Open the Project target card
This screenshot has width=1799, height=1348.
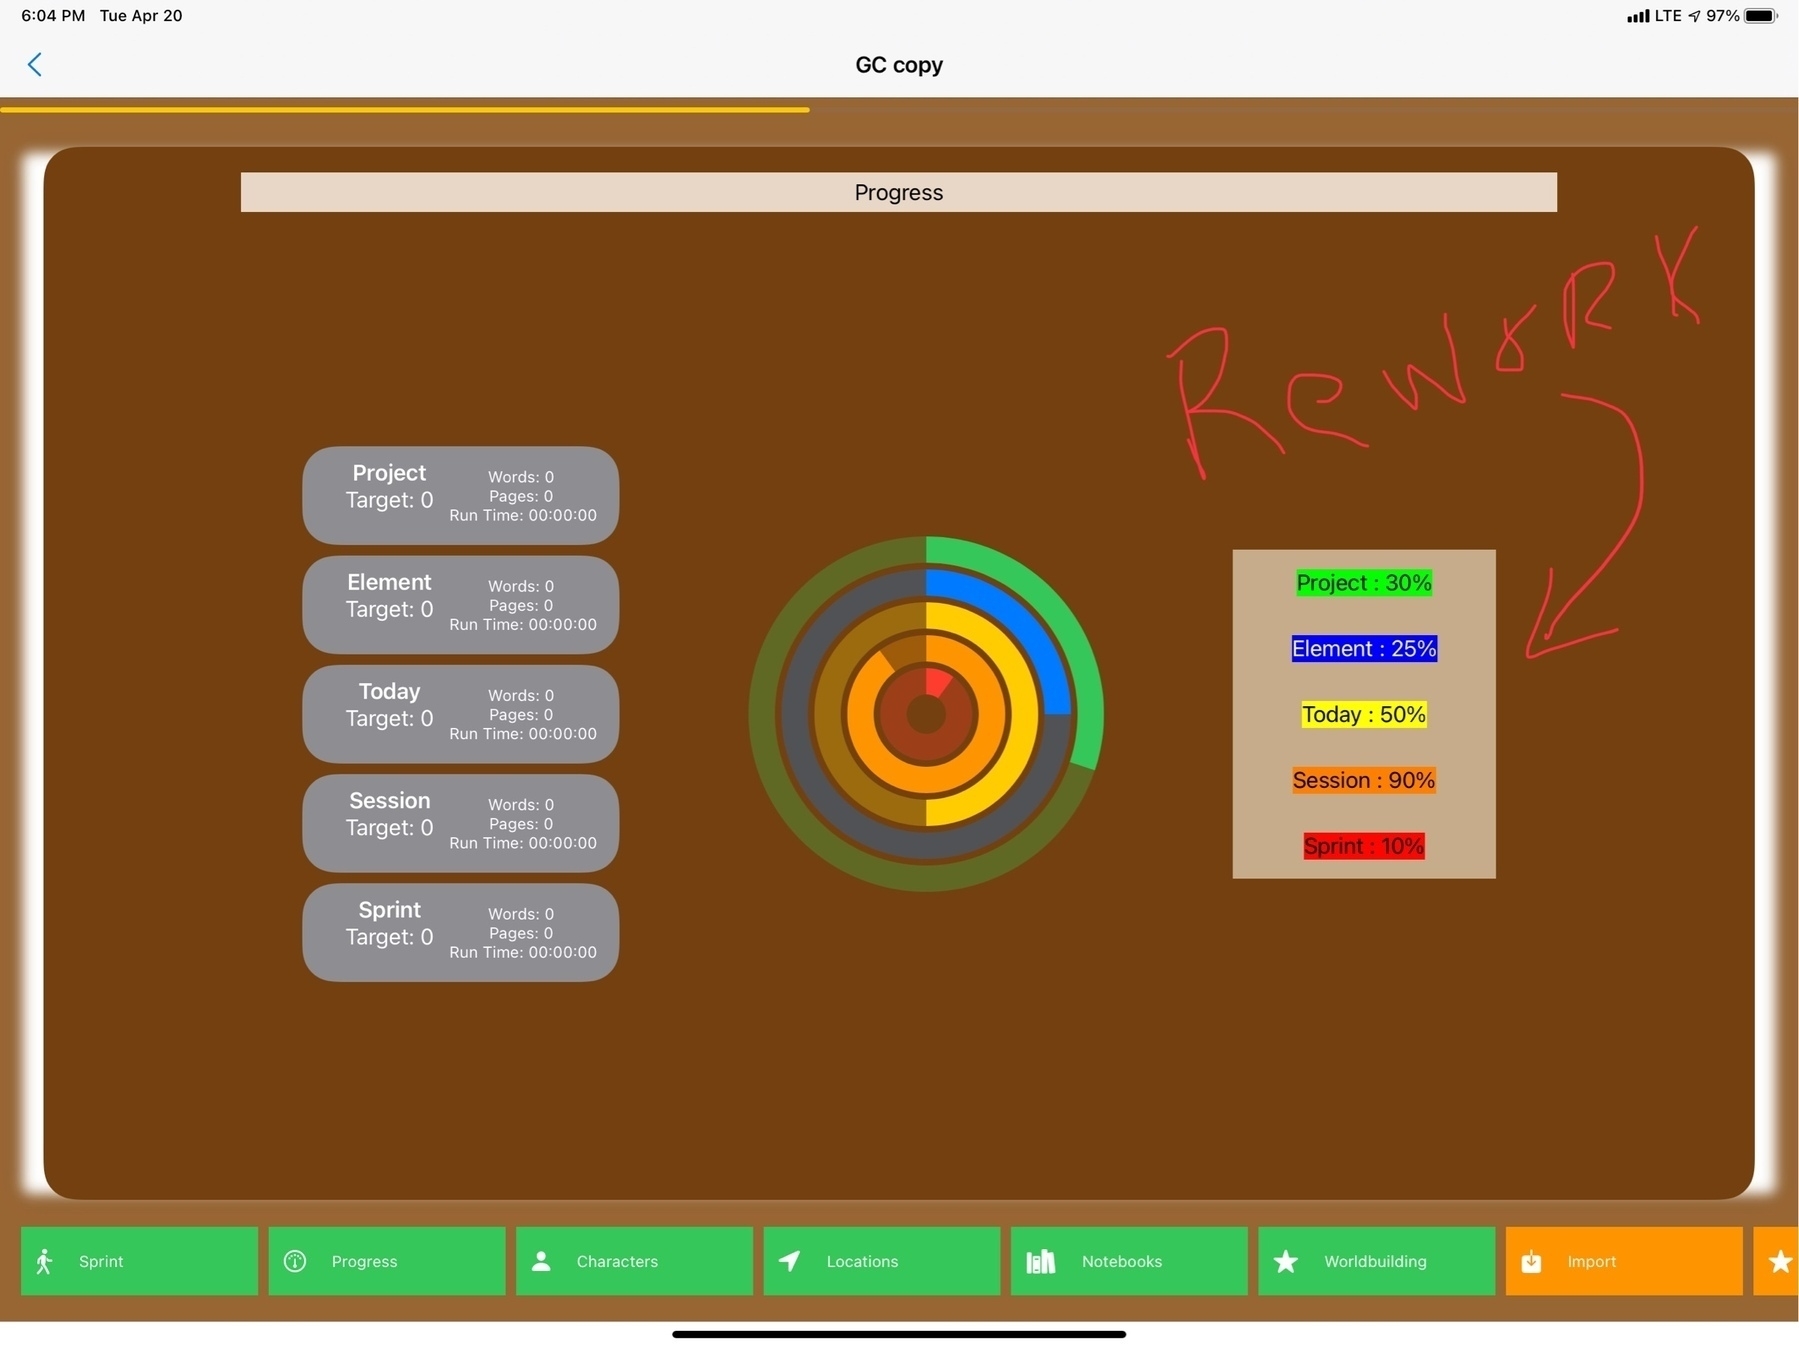pos(460,495)
